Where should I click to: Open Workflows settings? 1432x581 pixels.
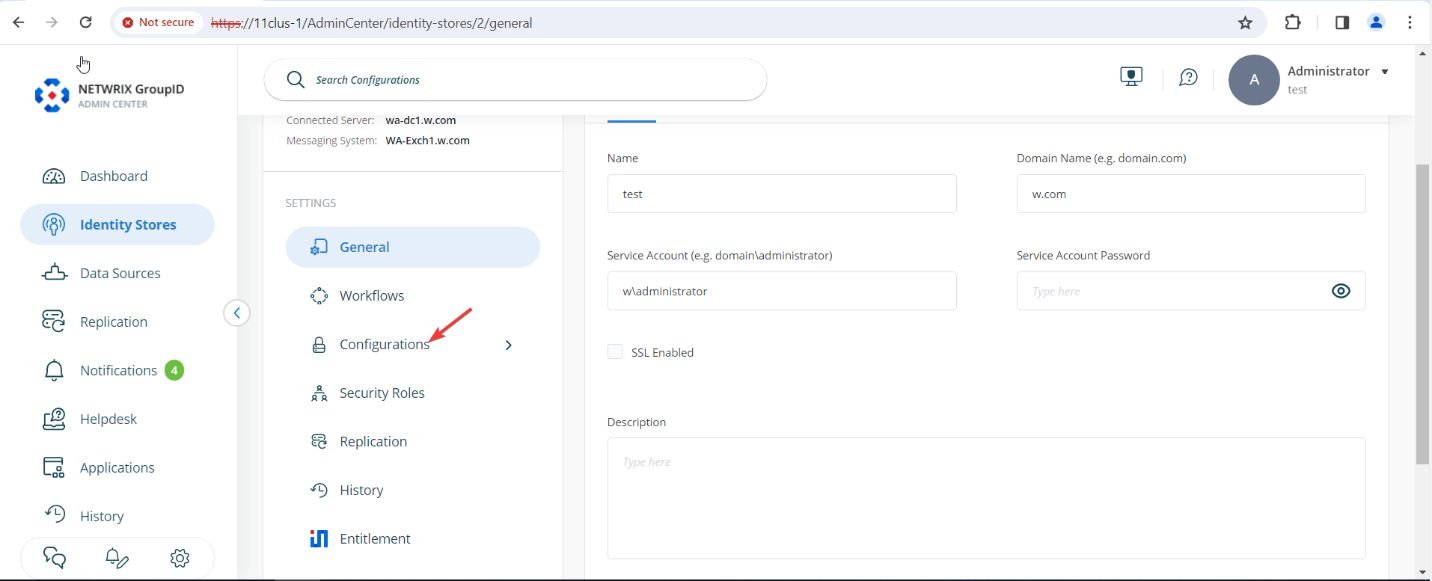[371, 295]
